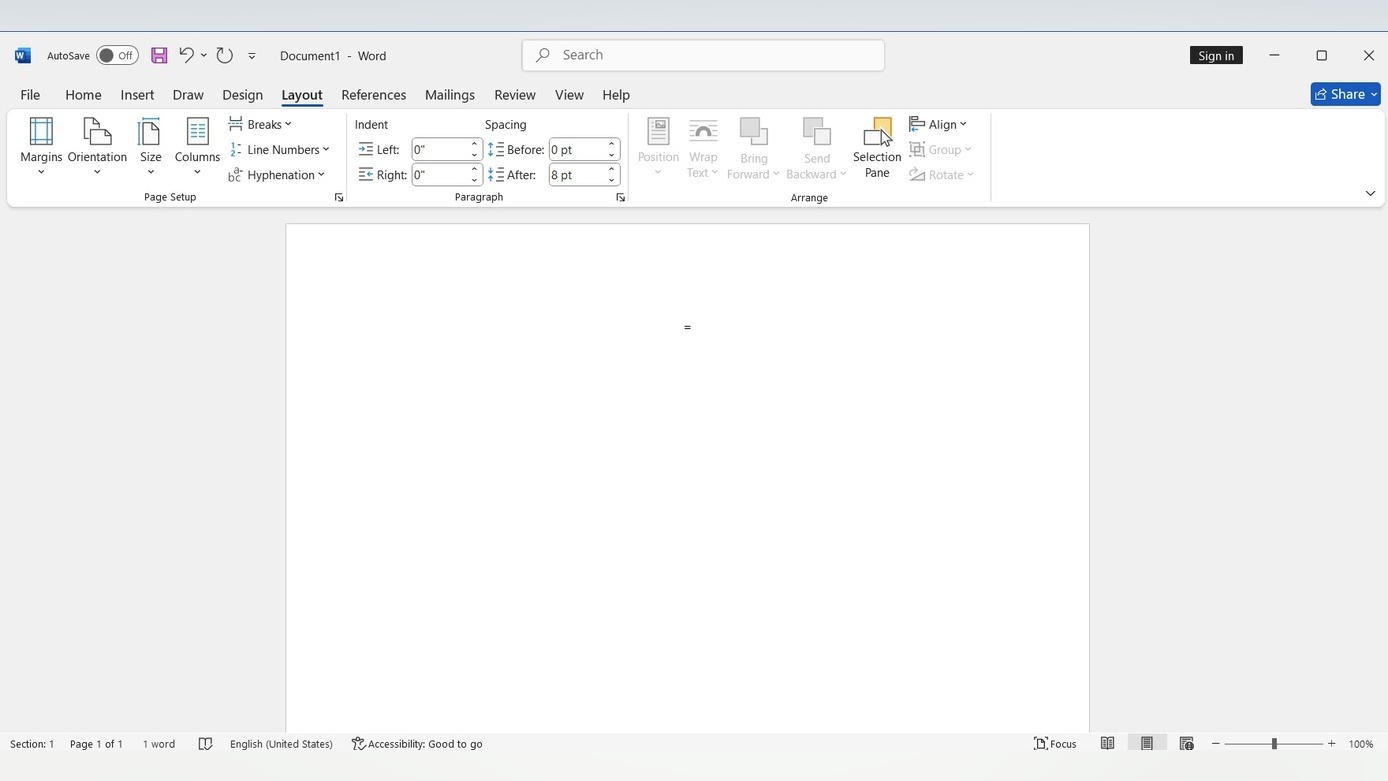The image size is (1388, 781).
Task: Decrease the Indent Right value
Action: coord(475,180)
